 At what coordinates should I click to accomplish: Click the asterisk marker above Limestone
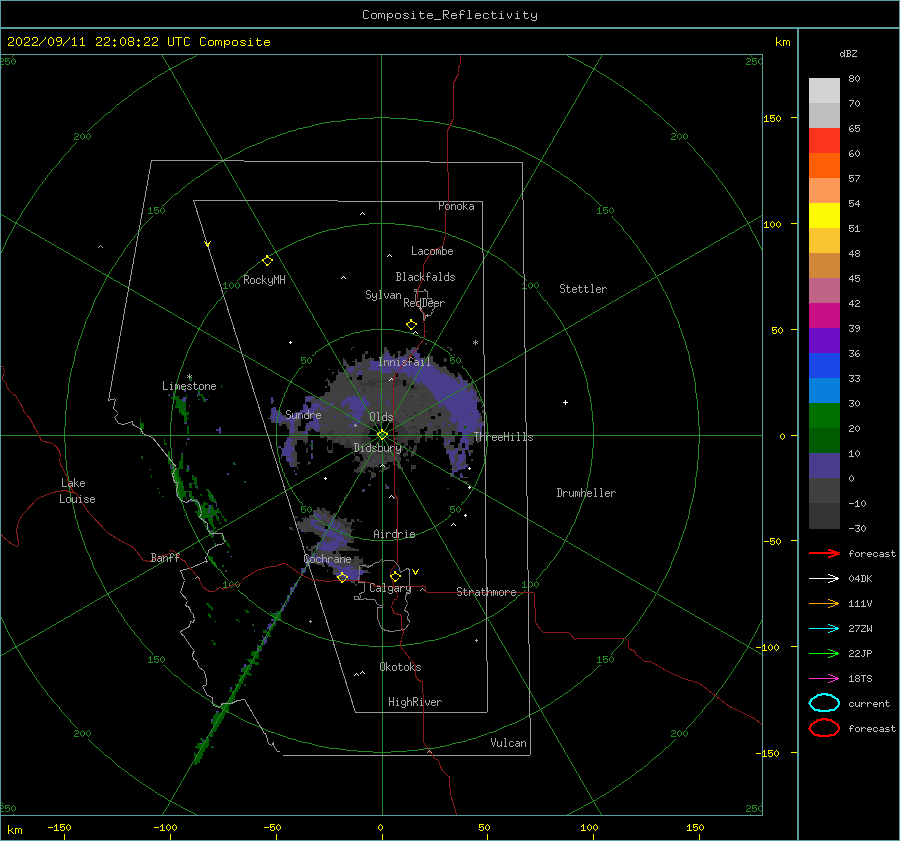click(189, 377)
